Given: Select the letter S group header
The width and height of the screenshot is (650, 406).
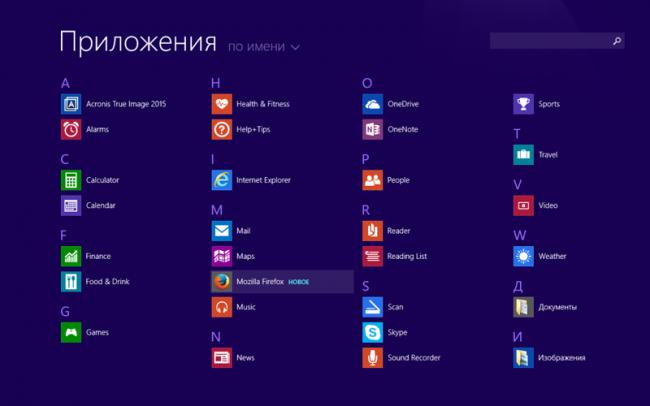Looking at the screenshot, I should (x=366, y=286).
